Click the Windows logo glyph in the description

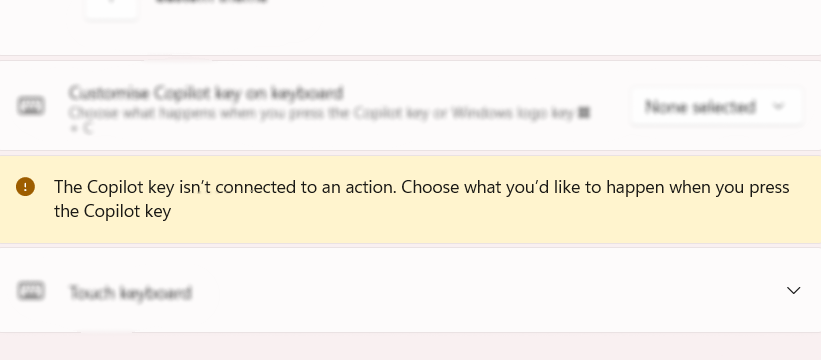coord(584,113)
